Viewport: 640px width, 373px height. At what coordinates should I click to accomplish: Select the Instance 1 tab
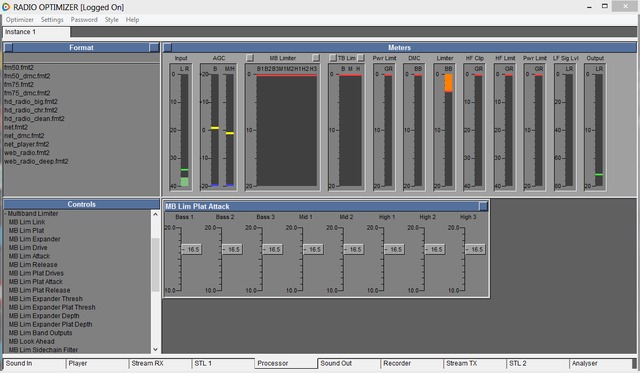coord(36,32)
